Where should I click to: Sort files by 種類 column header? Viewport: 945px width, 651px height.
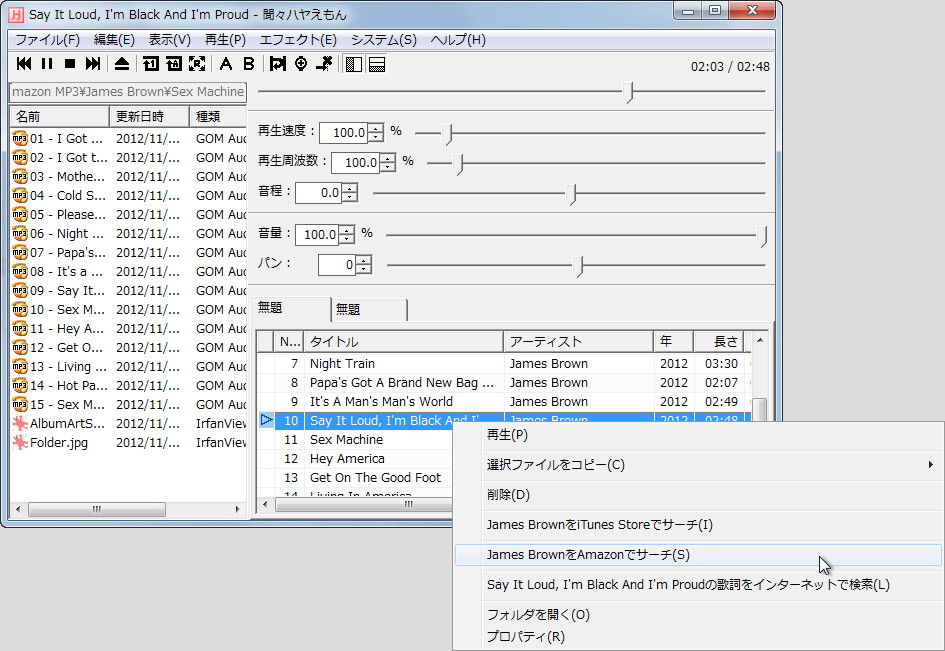tap(218, 116)
